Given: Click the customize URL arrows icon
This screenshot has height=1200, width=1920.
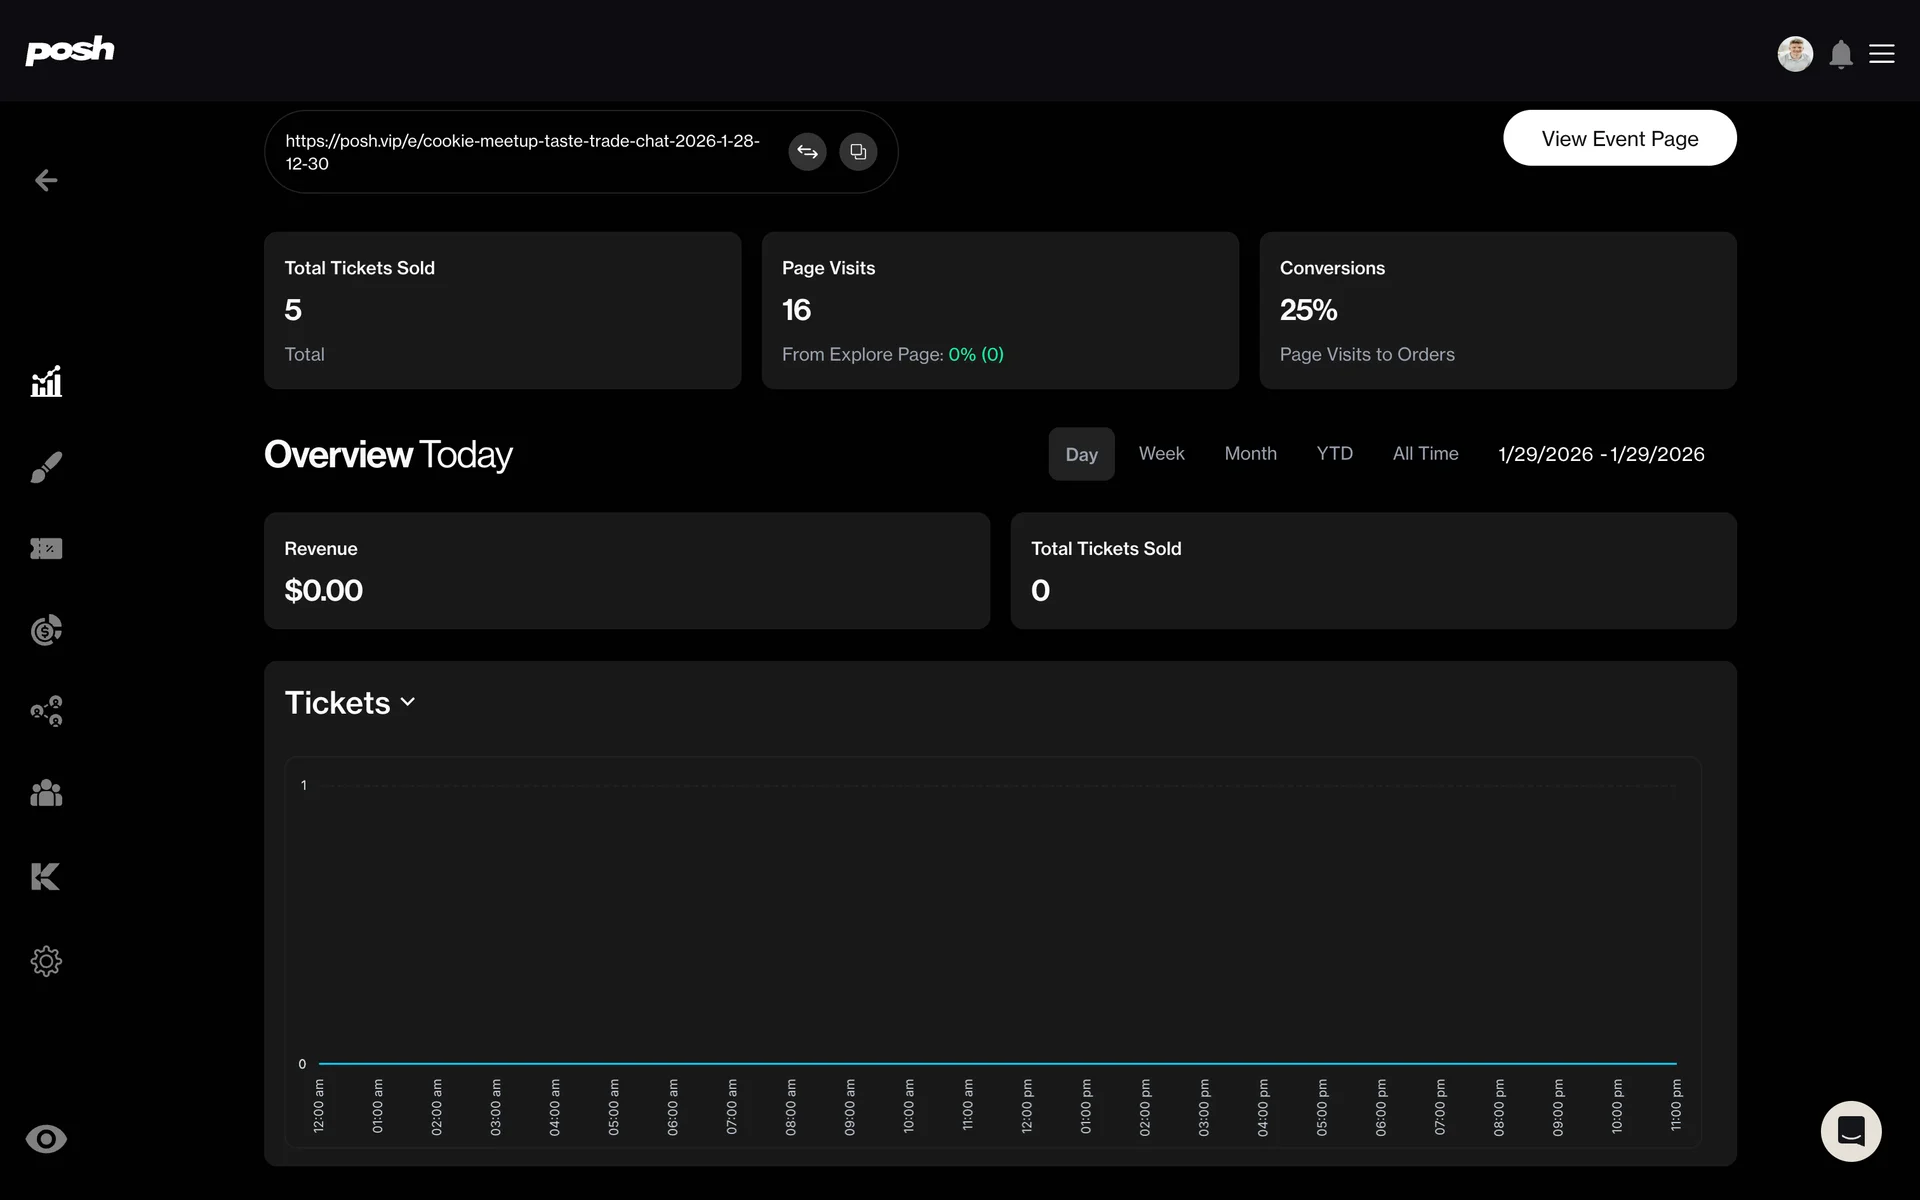Looking at the screenshot, I should 807,152.
